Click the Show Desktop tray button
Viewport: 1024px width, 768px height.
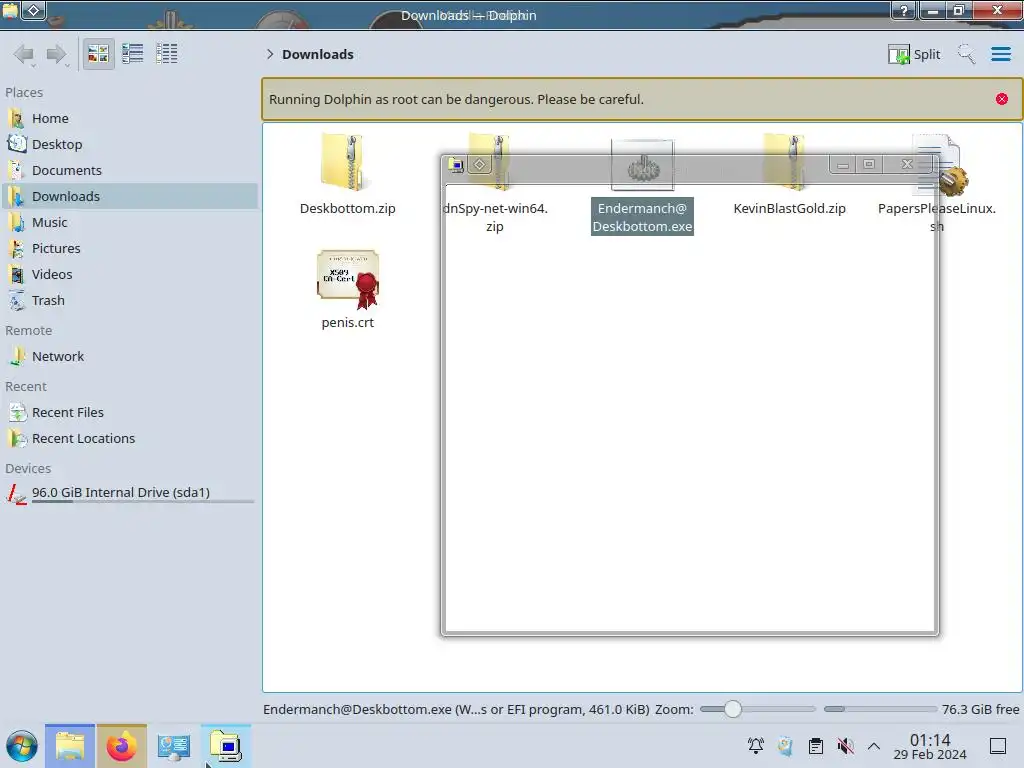(x=998, y=746)
